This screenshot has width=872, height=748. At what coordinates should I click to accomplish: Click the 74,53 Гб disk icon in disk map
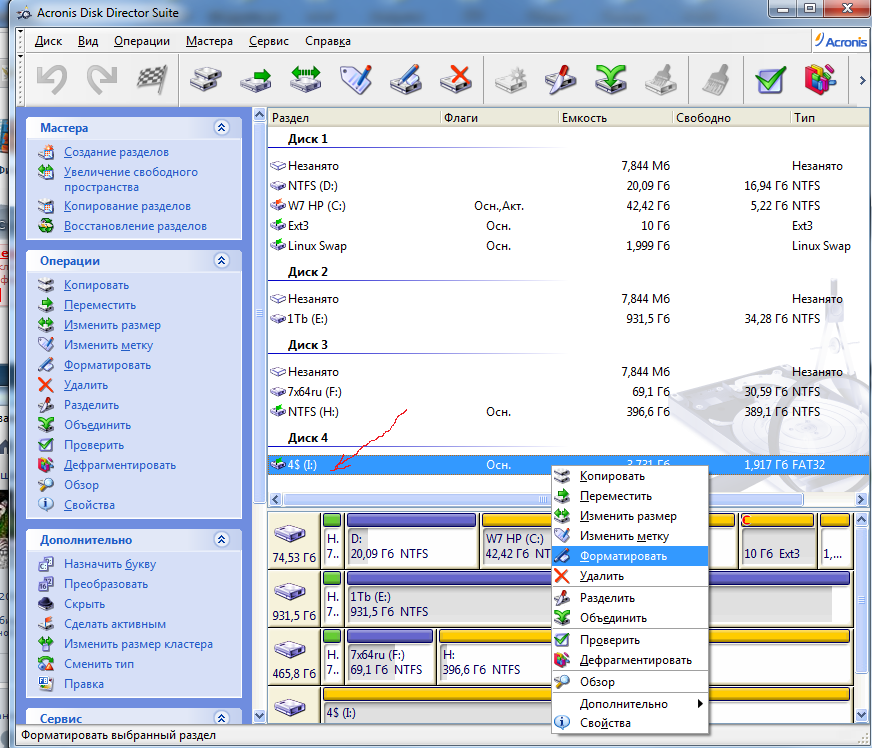click(290, 533)
